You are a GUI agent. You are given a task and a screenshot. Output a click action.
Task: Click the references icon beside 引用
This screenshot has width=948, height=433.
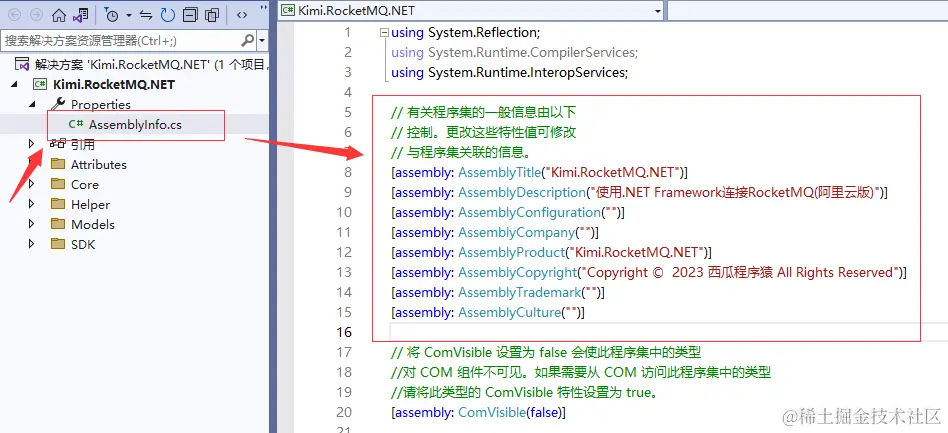pyautogui.click(x=58, y=144)
